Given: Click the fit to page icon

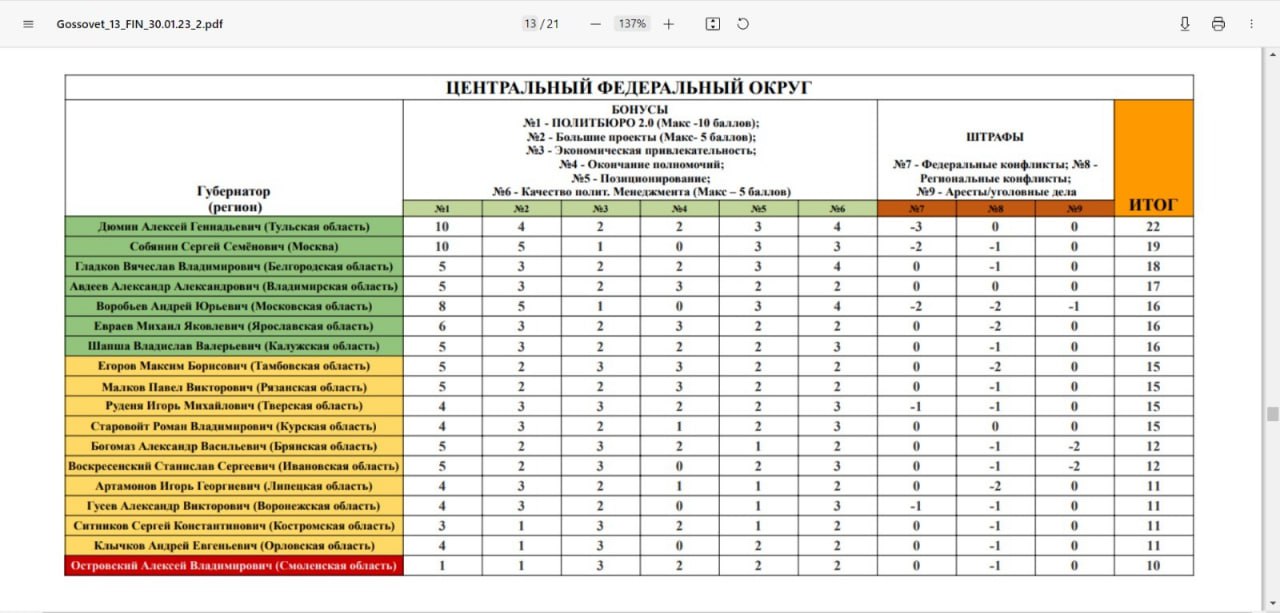Looking at the screenshot, I should coord(712,24).
